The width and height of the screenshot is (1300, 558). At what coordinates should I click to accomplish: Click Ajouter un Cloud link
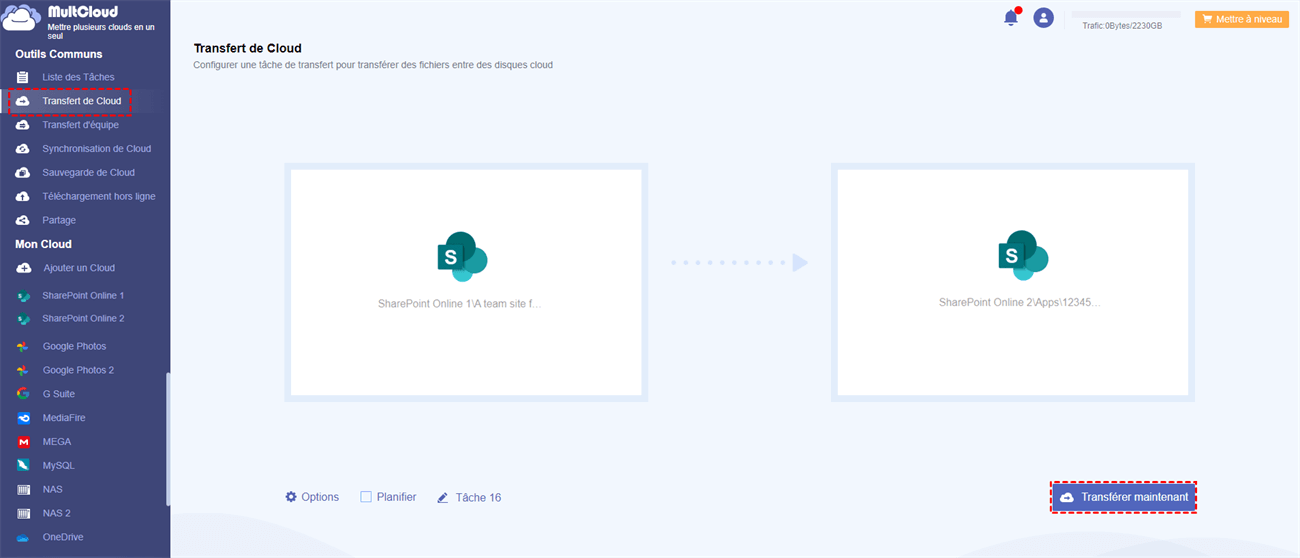[x=79, y=268]
